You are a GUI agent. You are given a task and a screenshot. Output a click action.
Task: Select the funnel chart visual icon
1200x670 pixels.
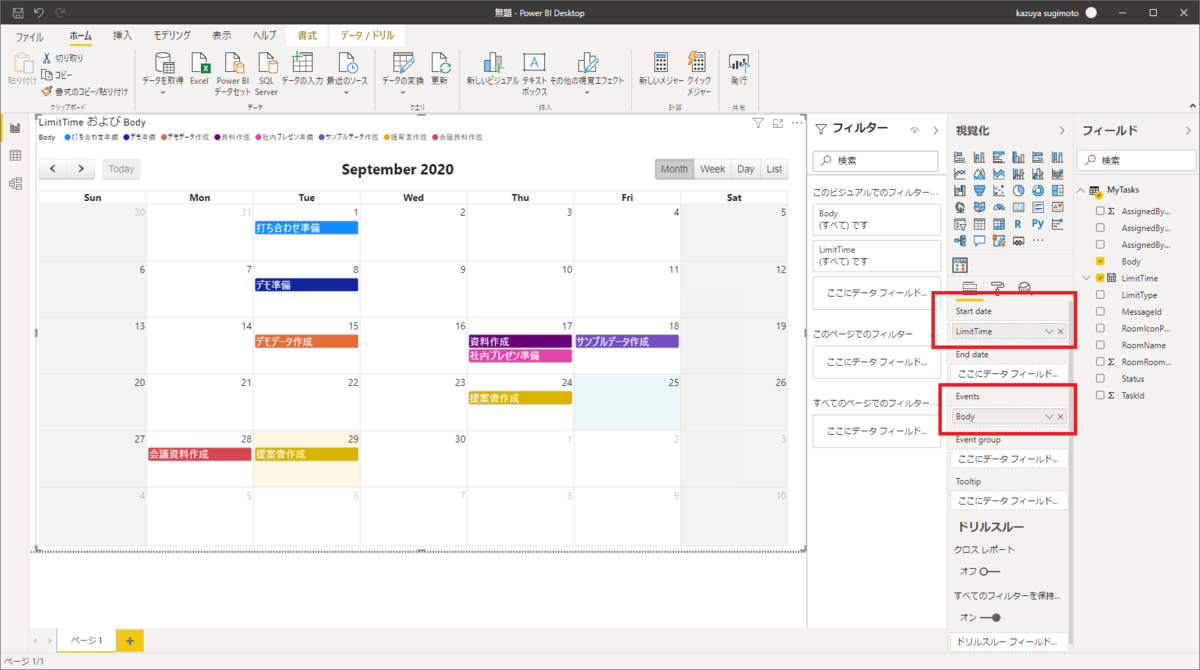979,190
